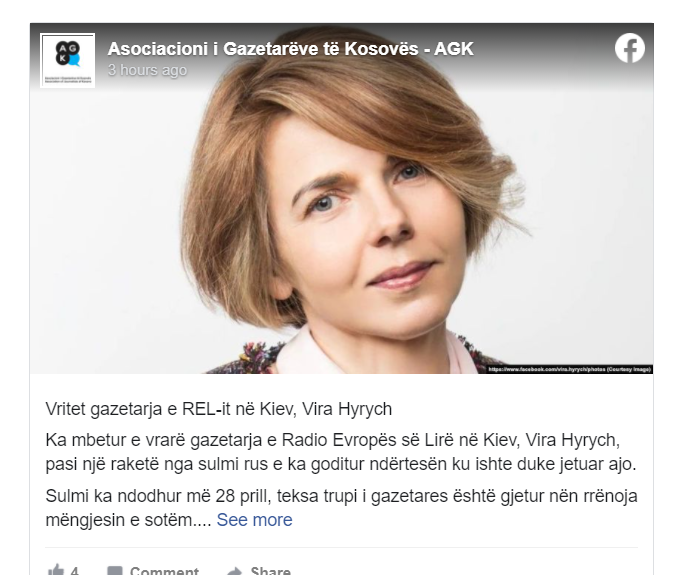Click the thumbs-up like icon
677x575 pixels.
(56, 570)
